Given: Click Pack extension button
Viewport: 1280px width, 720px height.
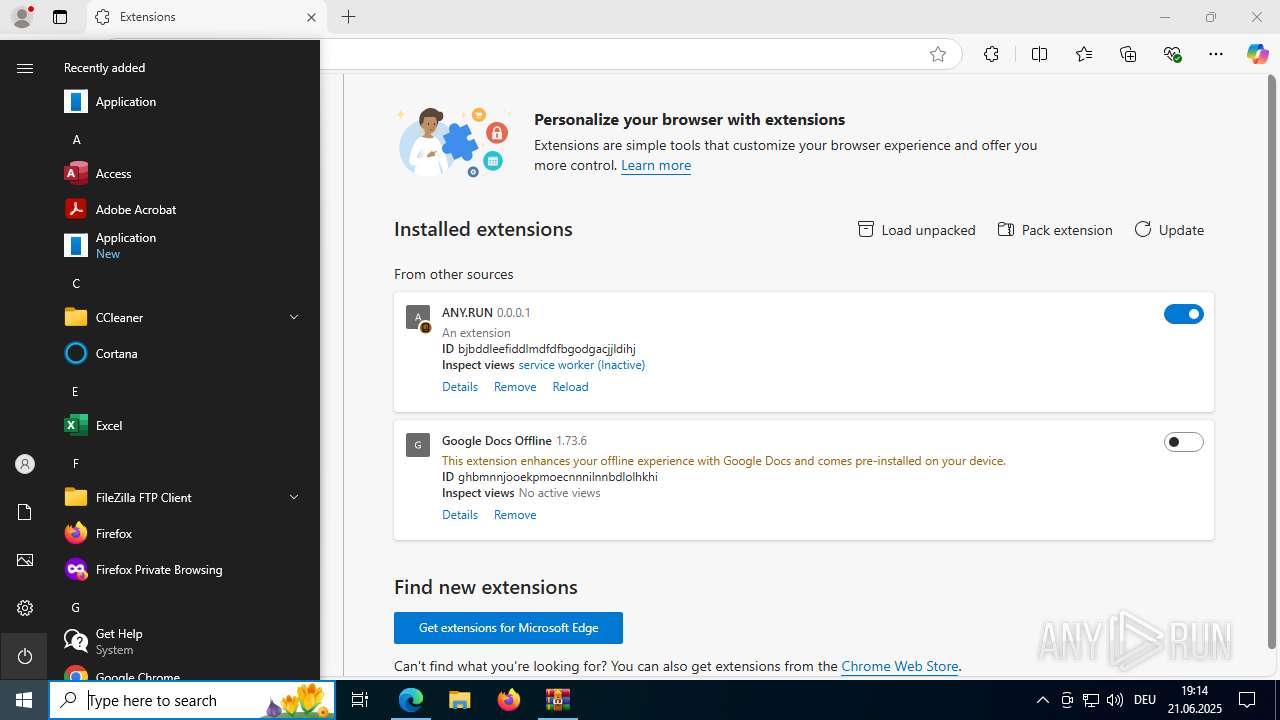Looking at the screenshot, I should (1055, 230).
